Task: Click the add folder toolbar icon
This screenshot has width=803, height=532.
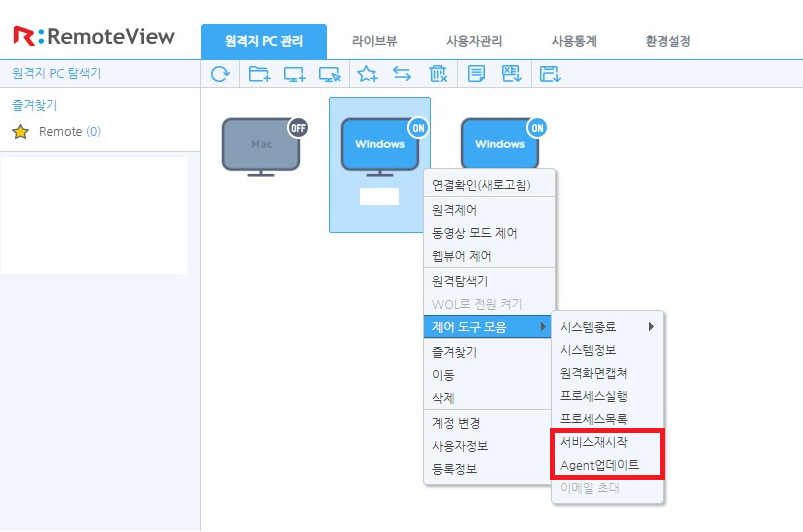Action: pyautogui.click(x=259, y=73)
